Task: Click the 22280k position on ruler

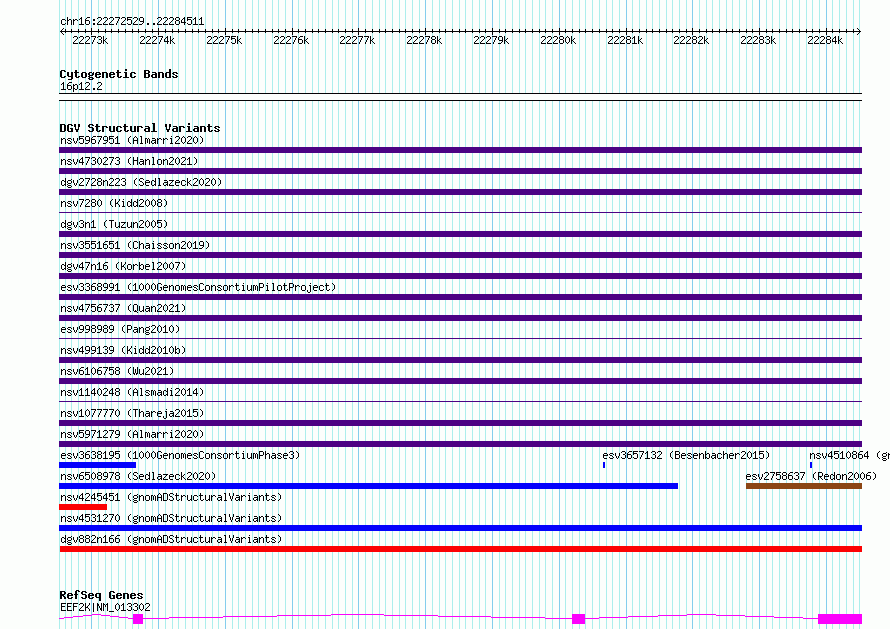Action: [x=559, y=40]
